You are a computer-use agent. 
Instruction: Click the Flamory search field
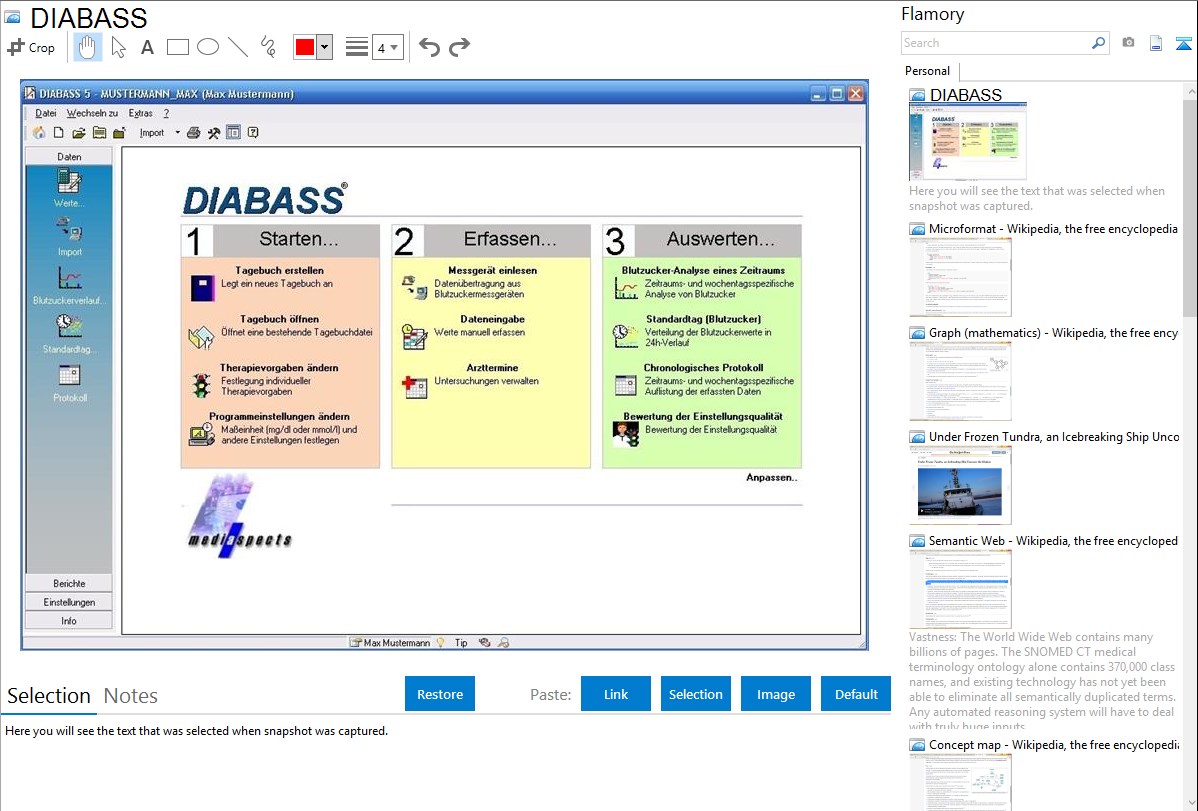pyautogui.click(x=996, y=43)
